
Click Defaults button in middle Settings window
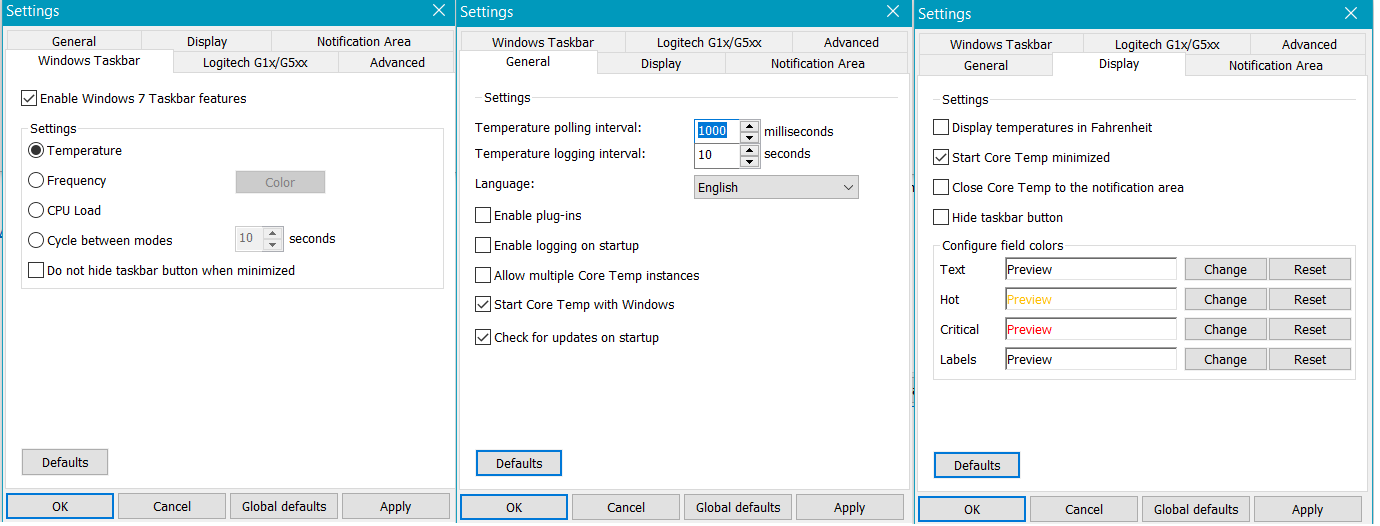[519, 463]
